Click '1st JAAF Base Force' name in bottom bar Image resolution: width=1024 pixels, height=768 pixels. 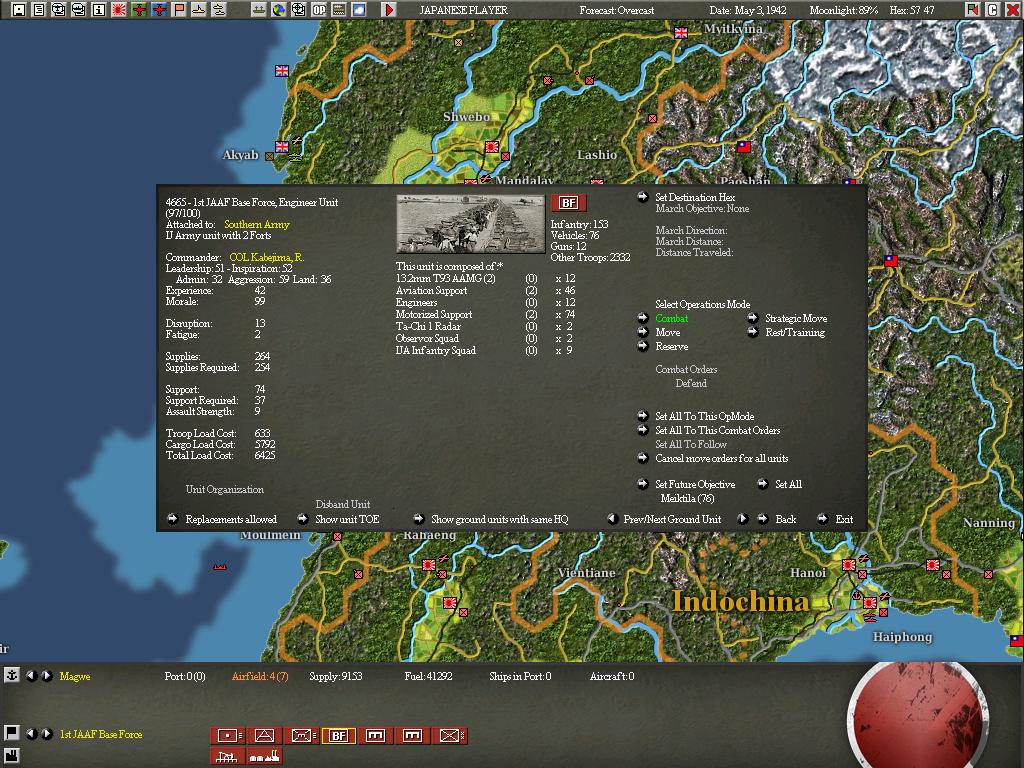[101, 734]
